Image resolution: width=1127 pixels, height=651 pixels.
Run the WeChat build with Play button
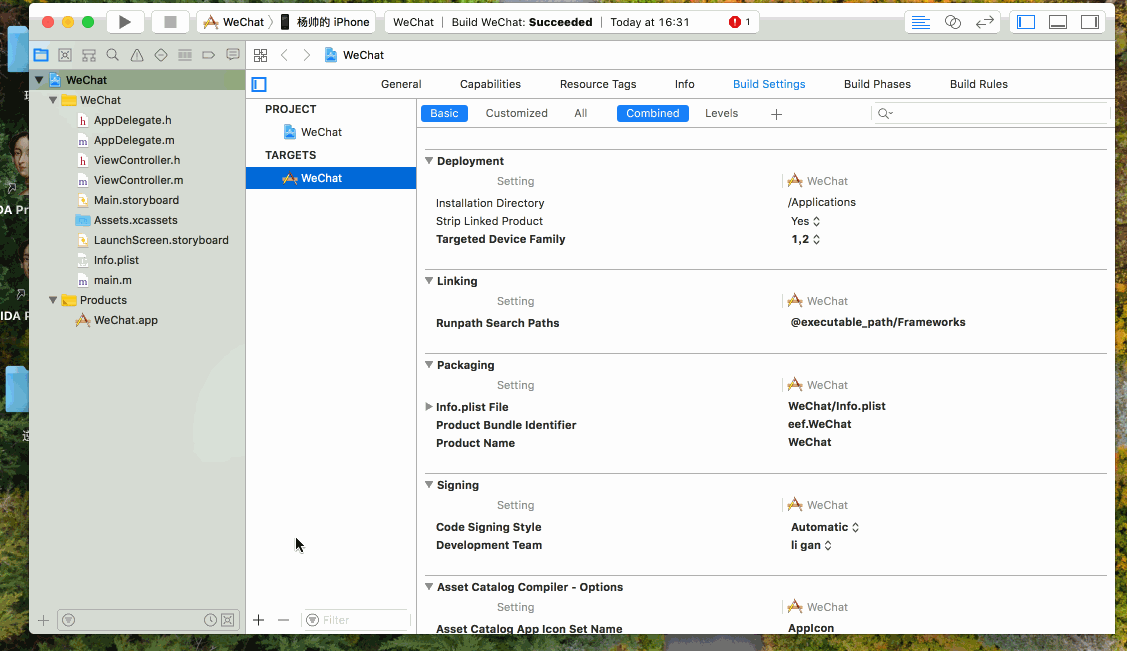(124, 22)
